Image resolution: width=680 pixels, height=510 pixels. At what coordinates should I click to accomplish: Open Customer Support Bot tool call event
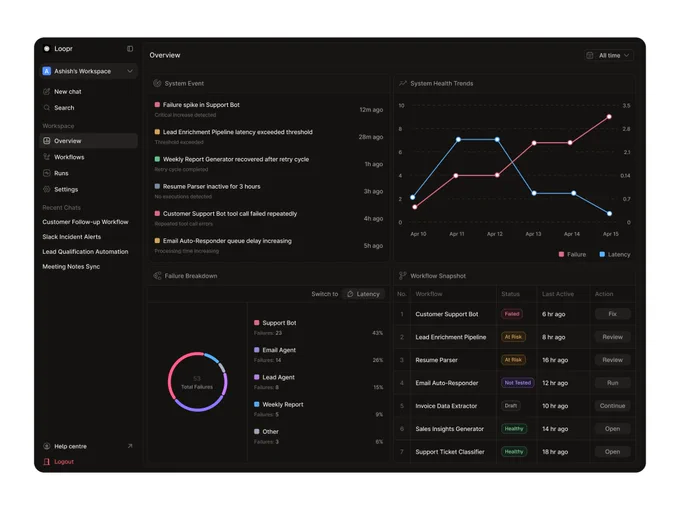268,219
